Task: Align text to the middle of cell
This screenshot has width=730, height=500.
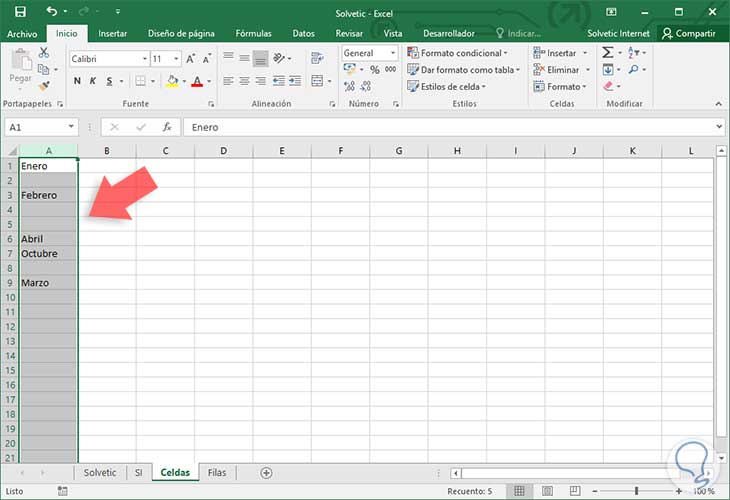Action: tap(244, 58)
